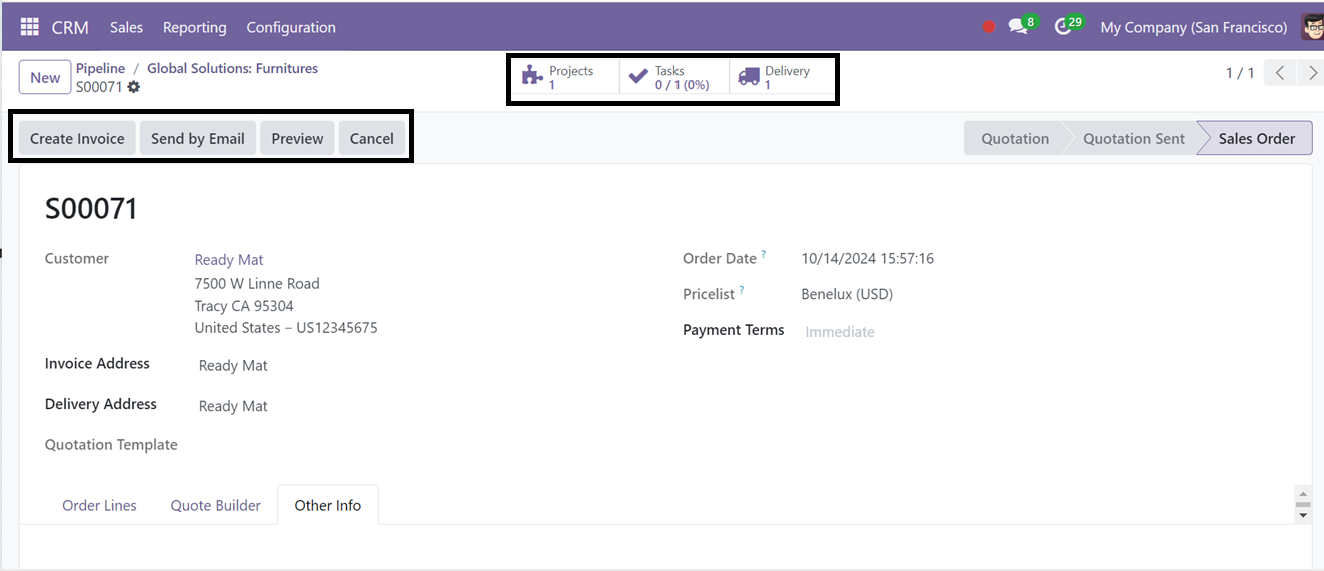Click the Invoice Address field Ready Mat
The width and height of the screenshot is (1324, 571).
233,366
